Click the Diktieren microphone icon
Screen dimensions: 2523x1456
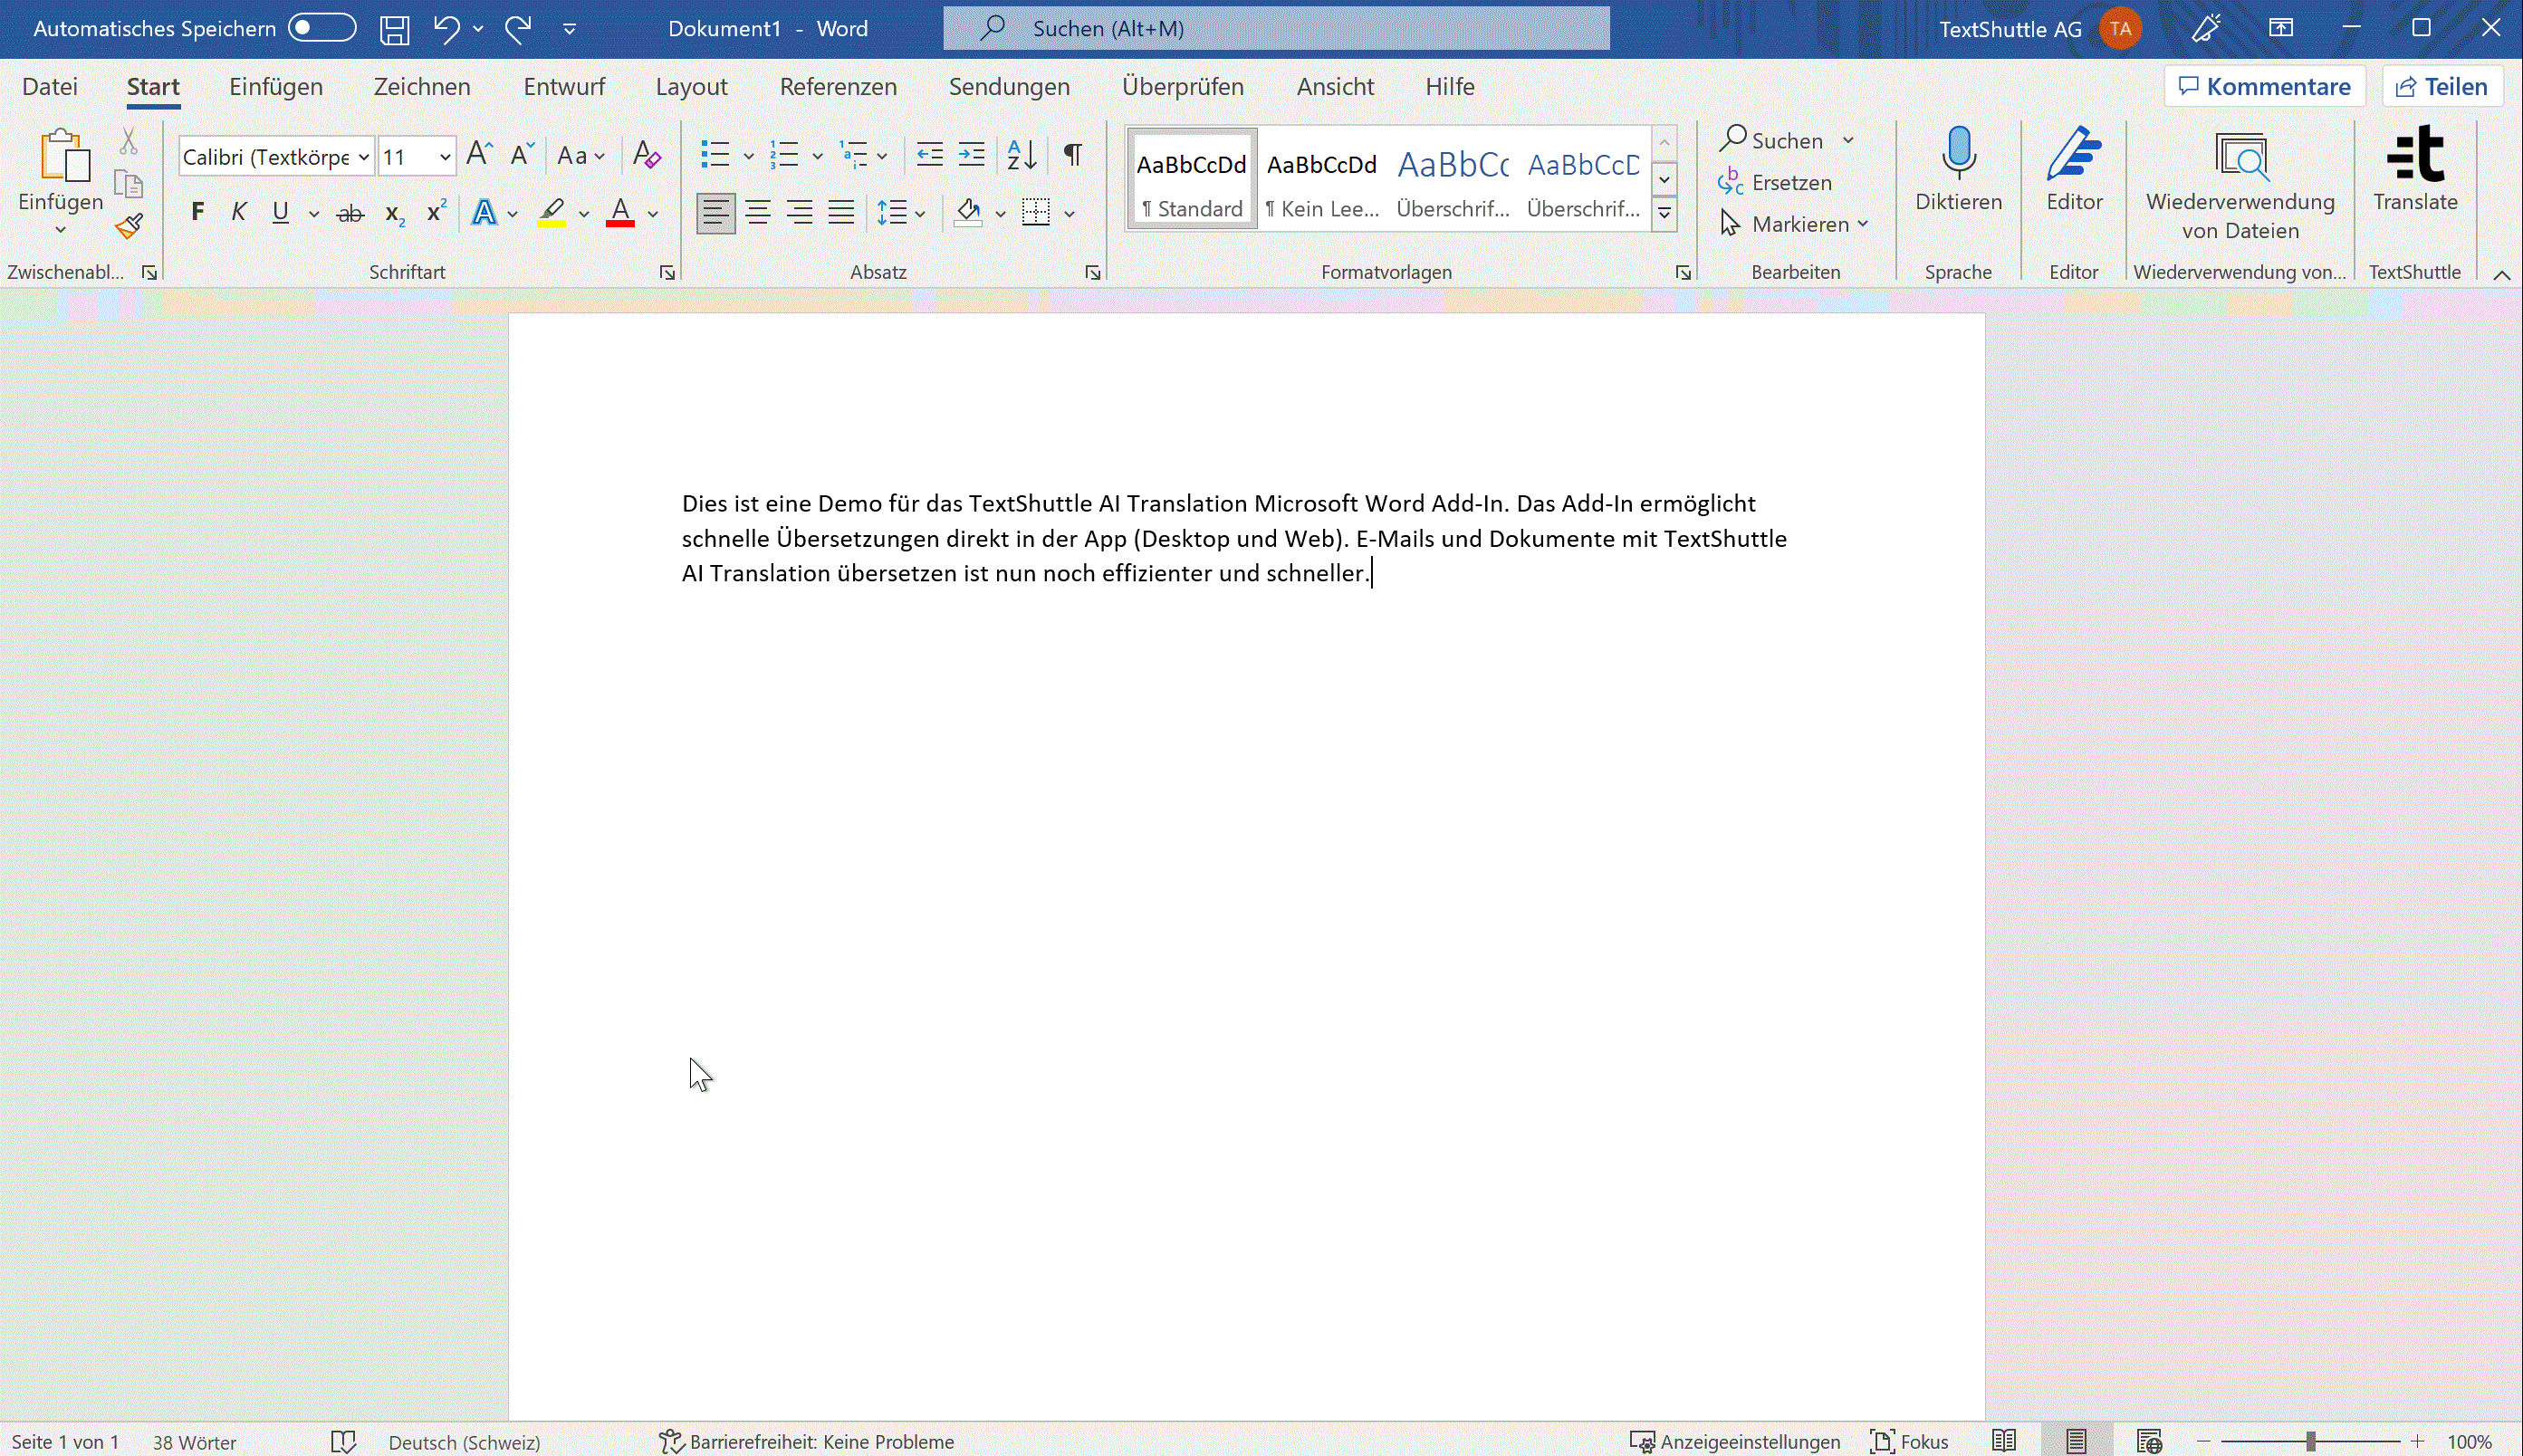tap(1958, 170)
